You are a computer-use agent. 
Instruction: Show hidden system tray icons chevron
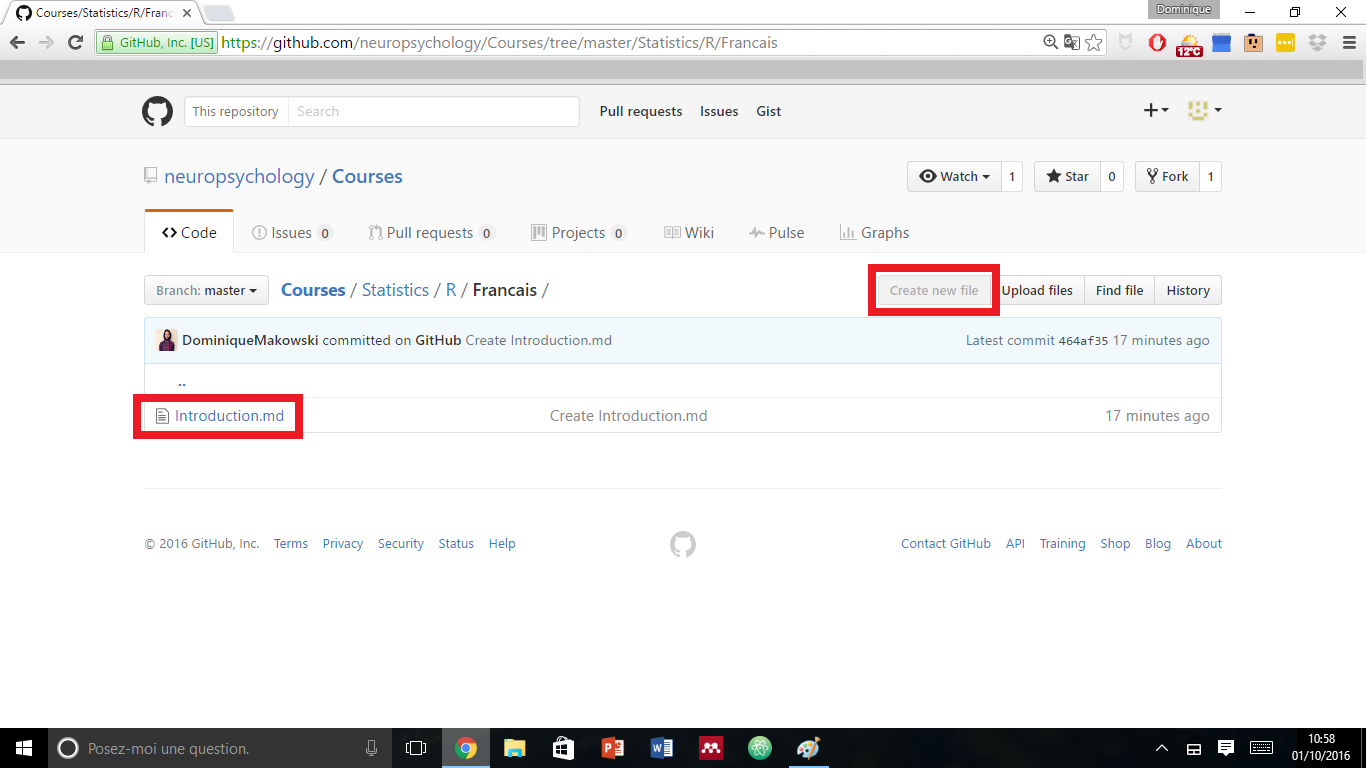(1162, 748)
